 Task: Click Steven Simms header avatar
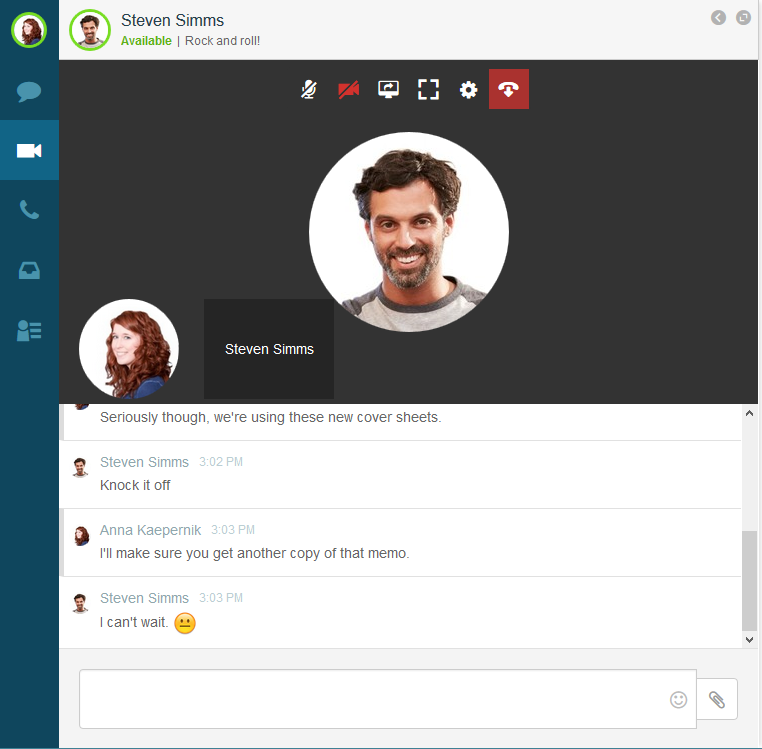[90, 30]
